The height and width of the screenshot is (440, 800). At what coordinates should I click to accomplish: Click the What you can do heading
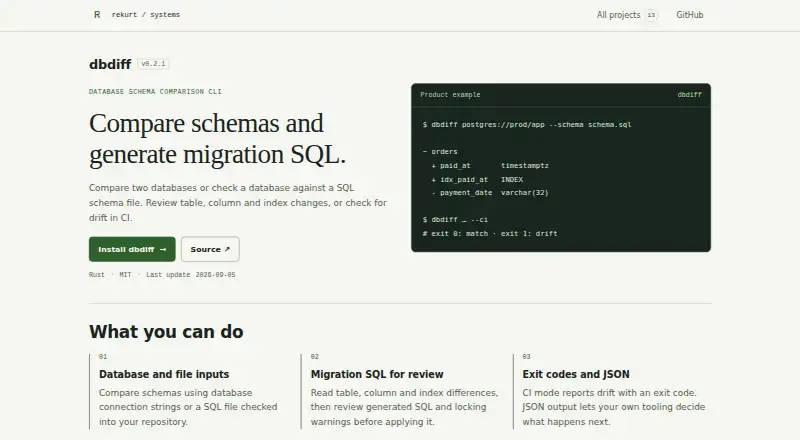(x=166, y=332)
